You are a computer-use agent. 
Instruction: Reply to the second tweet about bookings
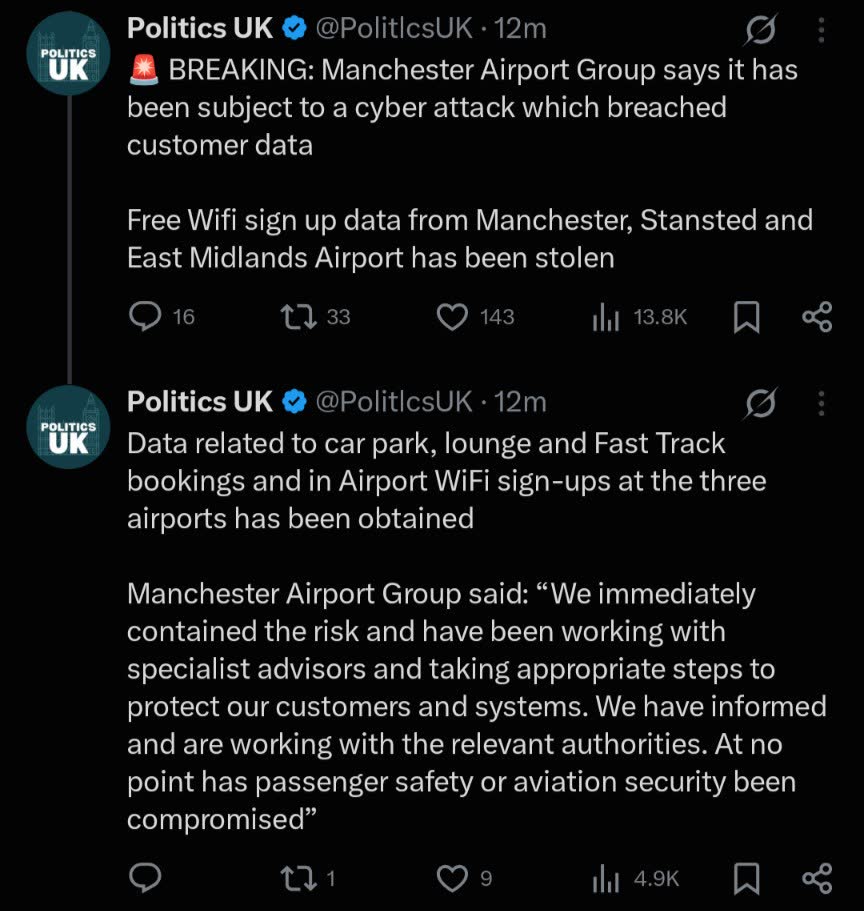pyautogui.click(x=145, y=878)
